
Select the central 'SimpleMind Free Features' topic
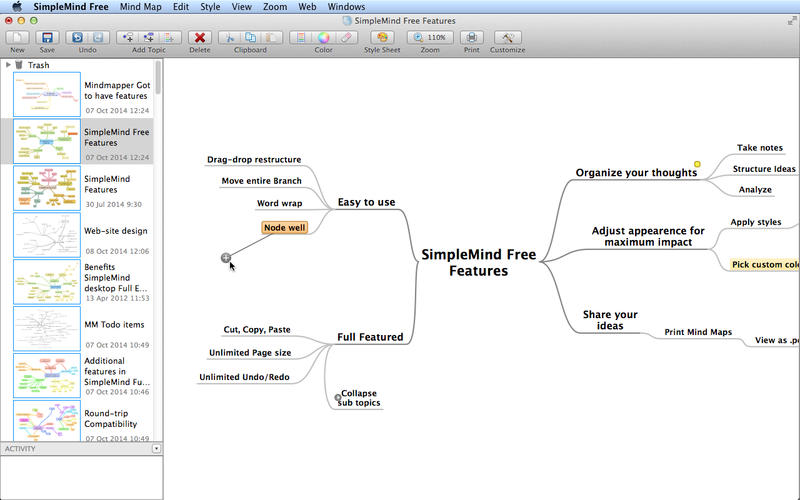[x=477, y=262]
